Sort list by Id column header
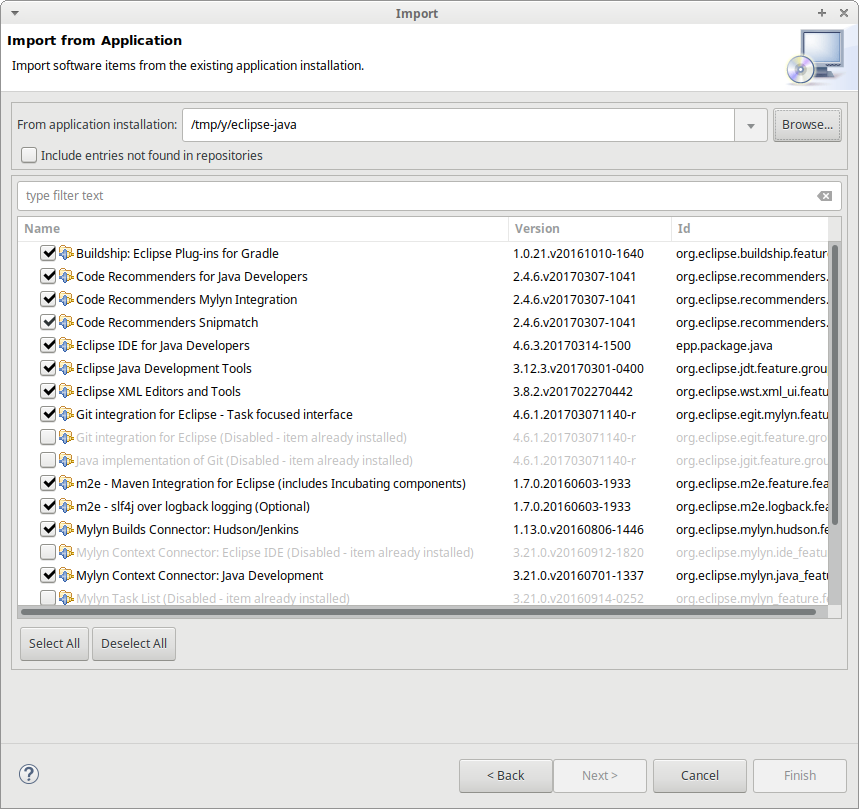Image resolution: width=859 pixels, height=809 pixels. pos(750,228)
